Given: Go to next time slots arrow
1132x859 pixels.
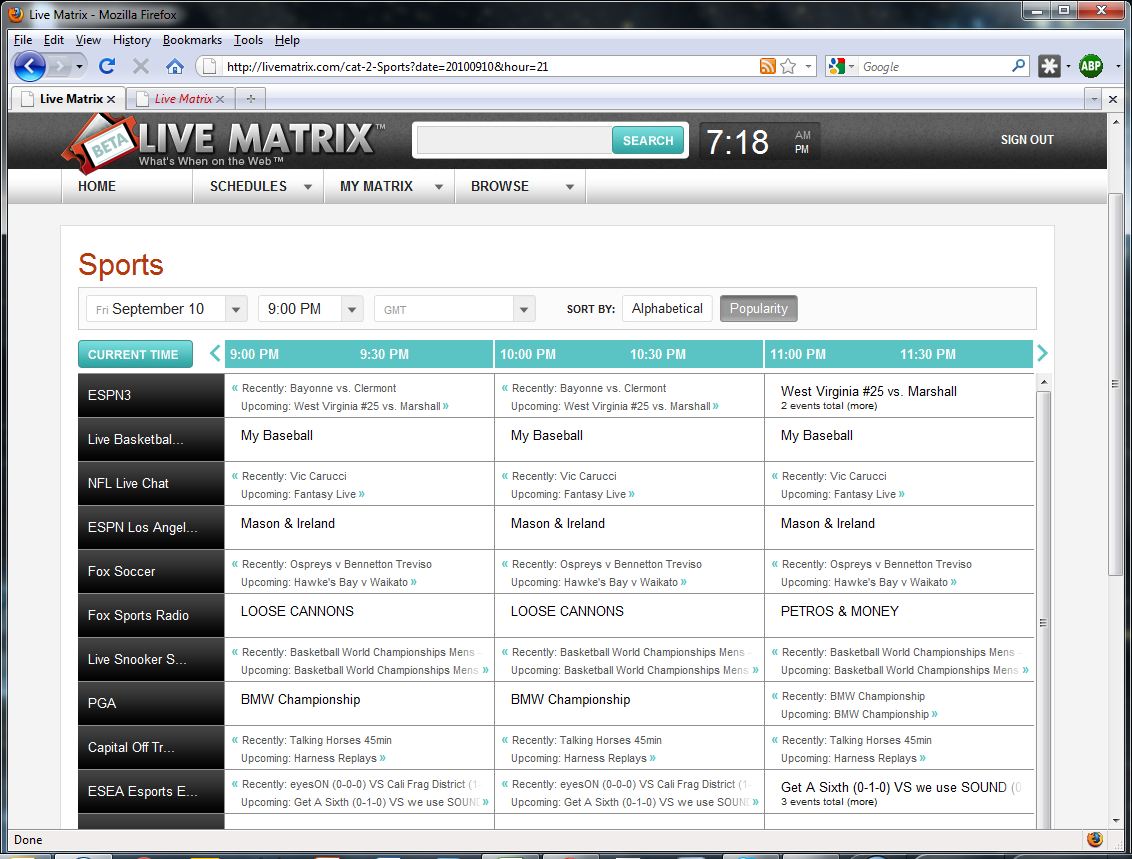Looking at the screenshot, I should [1042, 353].
